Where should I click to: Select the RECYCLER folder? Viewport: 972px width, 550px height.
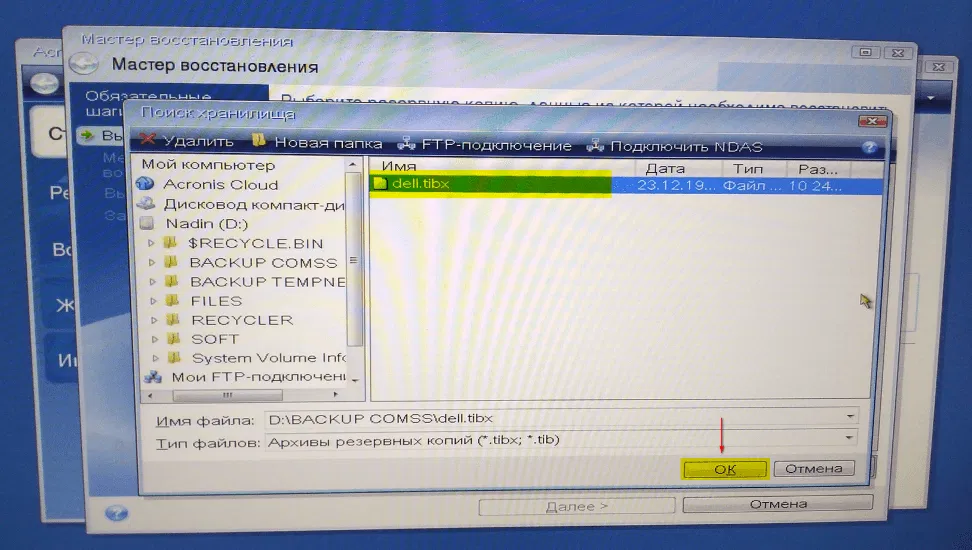[x=242, y=320]
